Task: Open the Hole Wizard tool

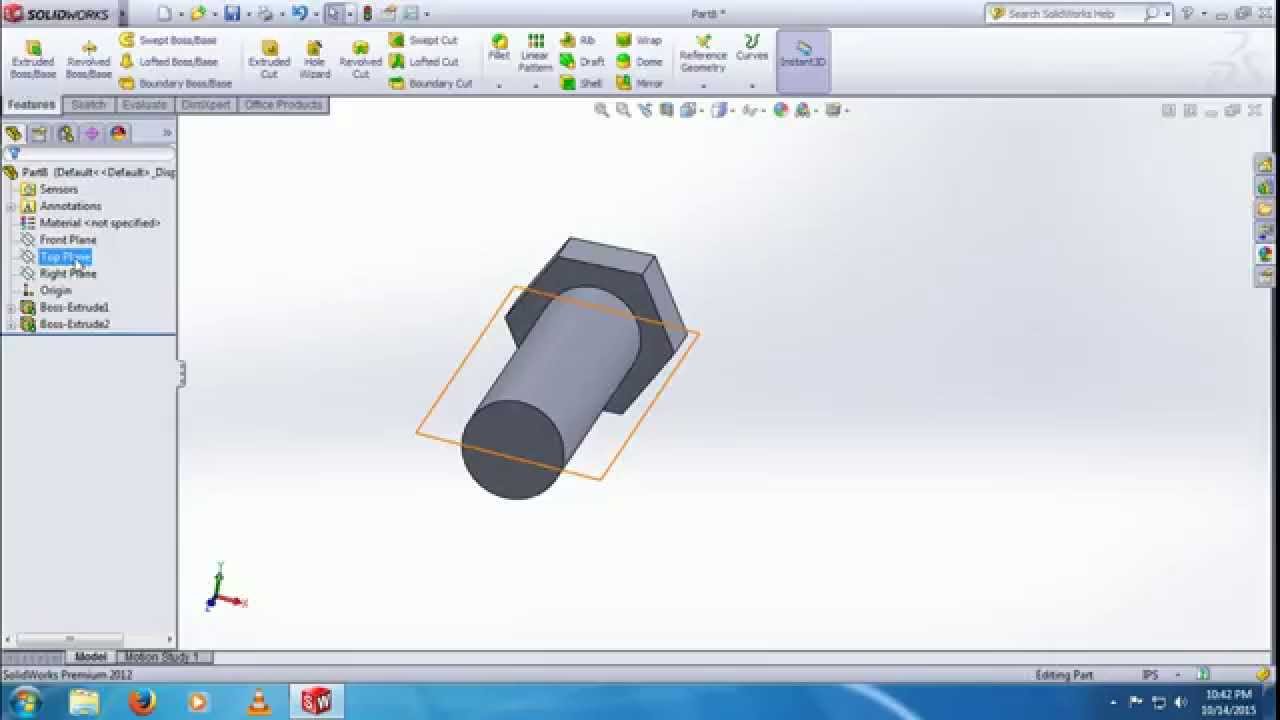Action: point(314,60)
